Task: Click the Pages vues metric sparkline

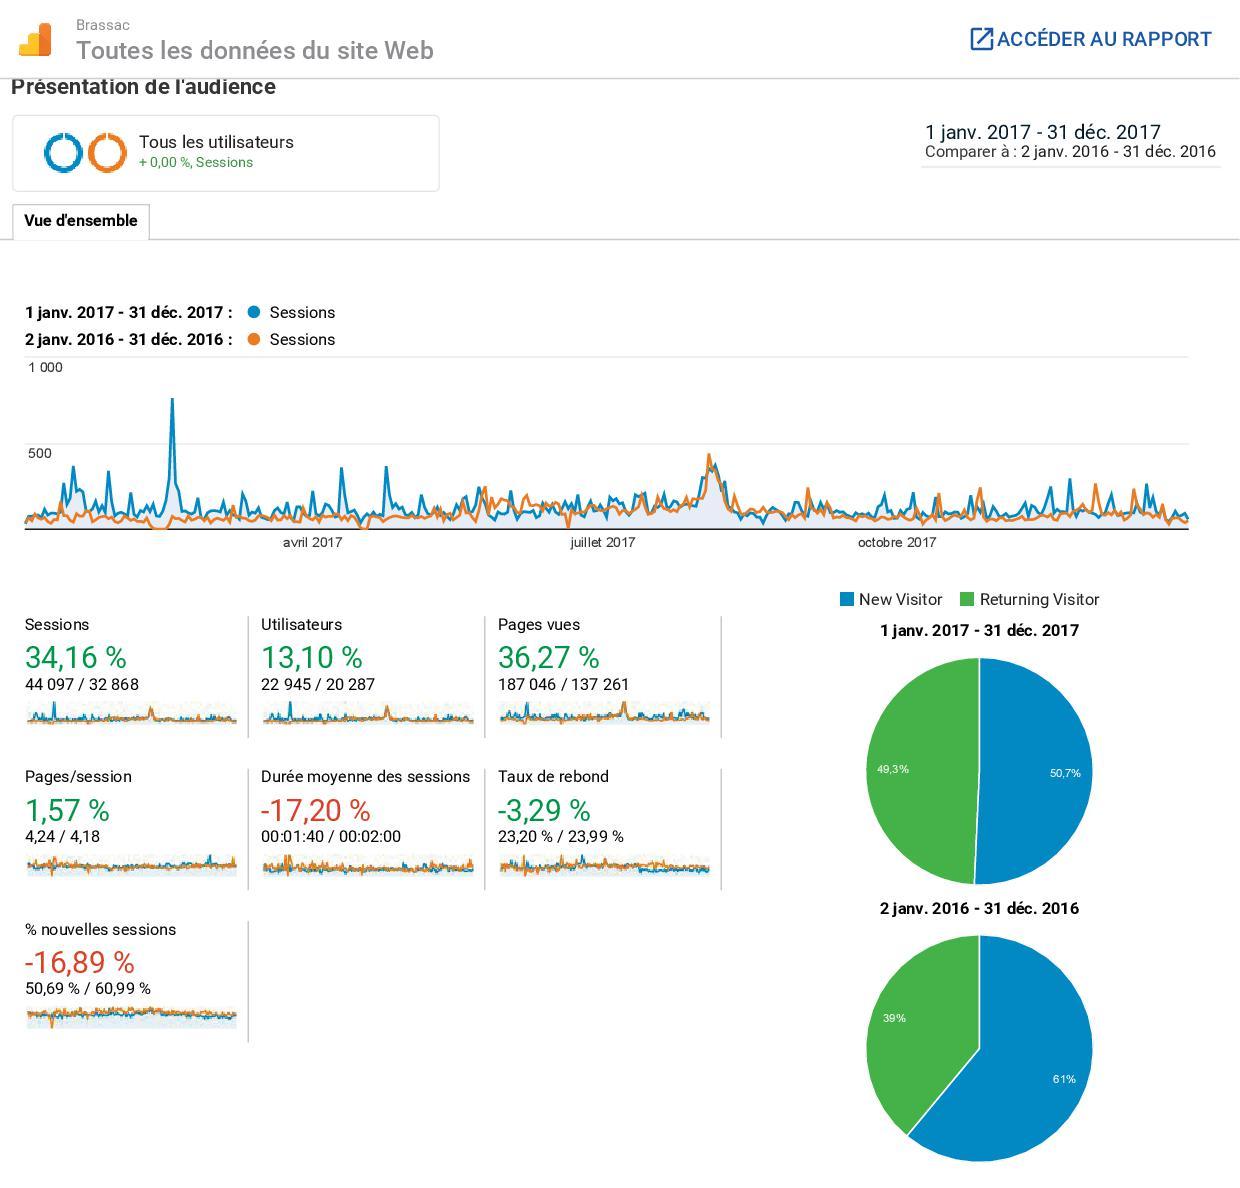Action: pyautogui.click(x=604, y=714)
